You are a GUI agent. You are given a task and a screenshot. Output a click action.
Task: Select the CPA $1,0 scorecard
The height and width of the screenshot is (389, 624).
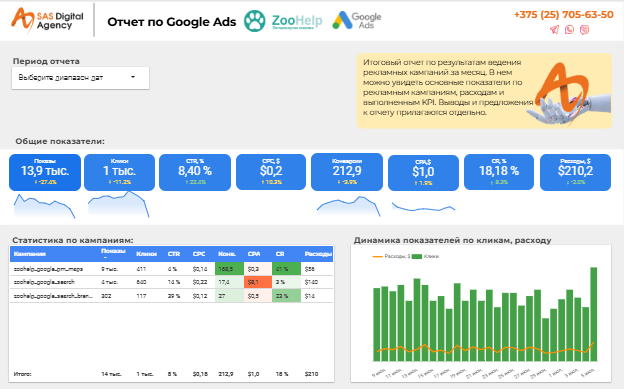coord(423,173)
